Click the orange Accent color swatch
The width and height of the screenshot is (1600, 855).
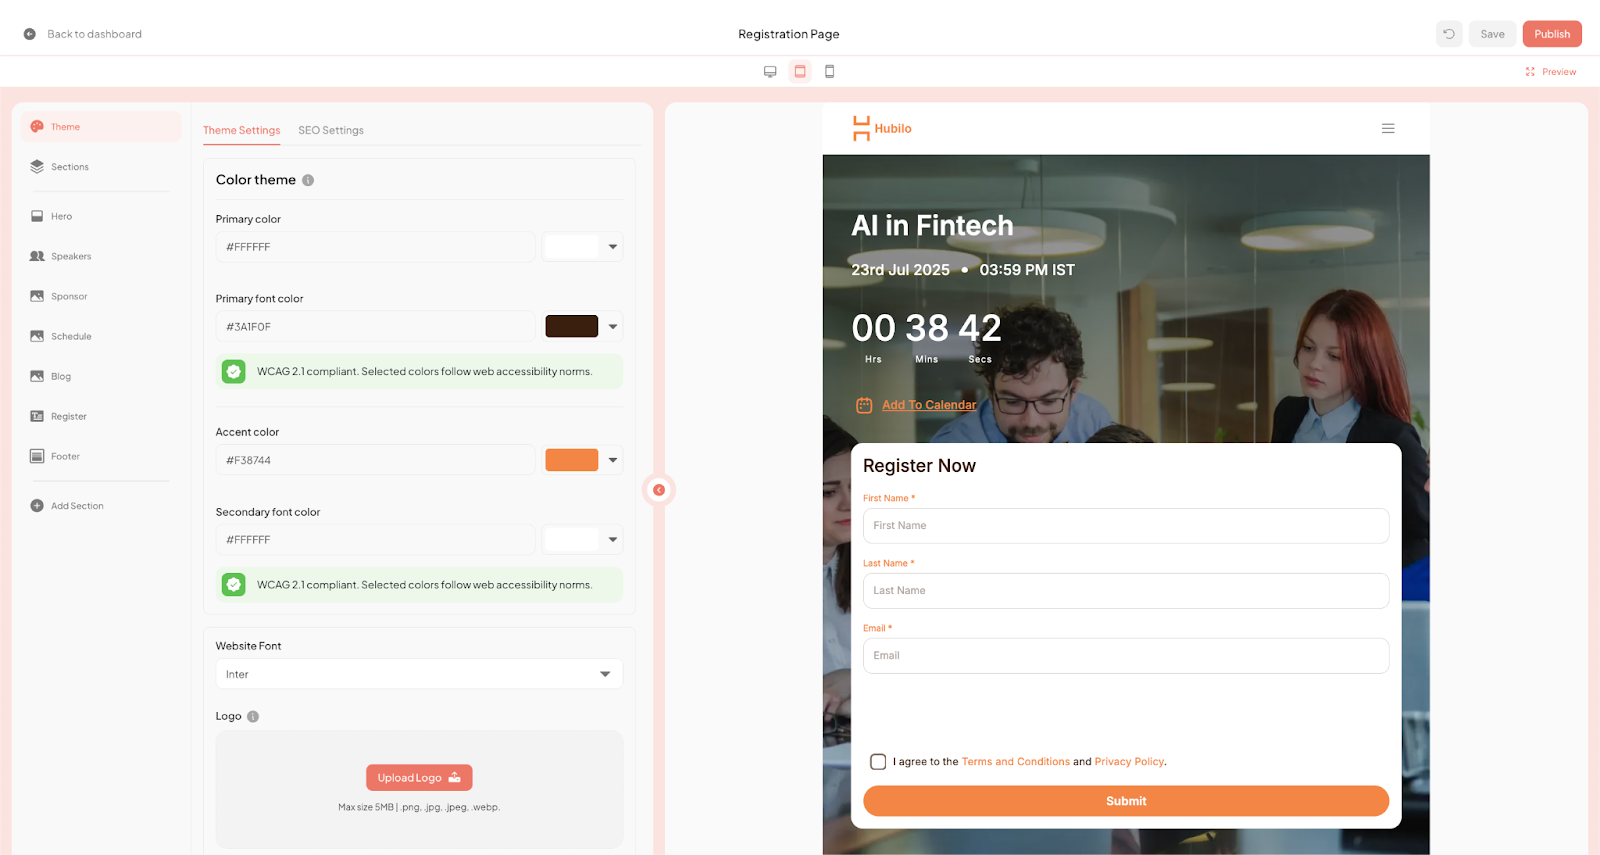coord(572,460)
